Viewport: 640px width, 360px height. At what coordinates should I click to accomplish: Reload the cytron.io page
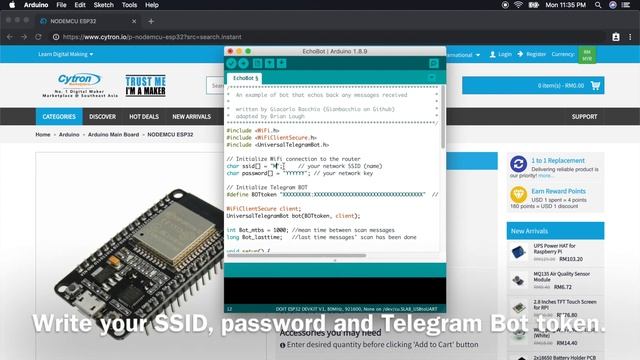click(38, 37)
